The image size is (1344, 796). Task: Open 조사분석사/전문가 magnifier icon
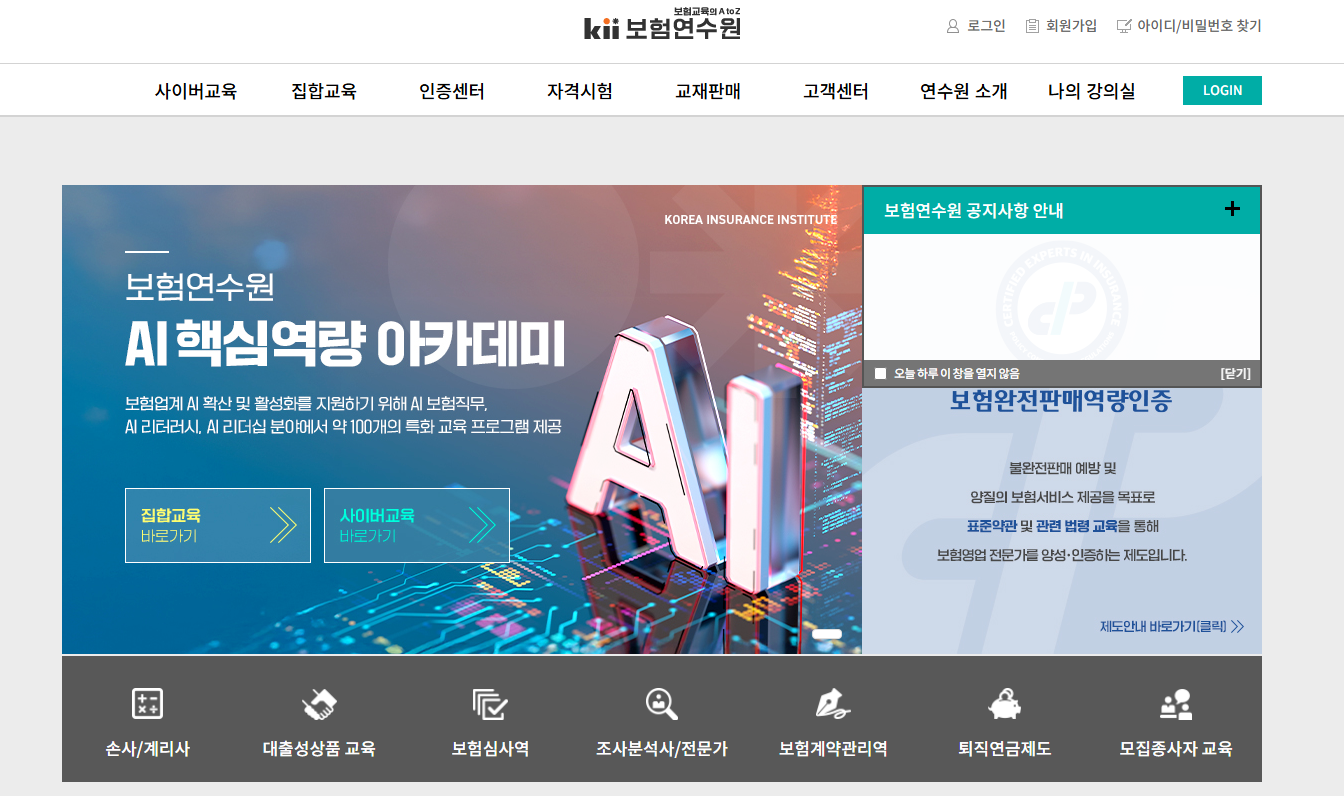click(661, 704)
